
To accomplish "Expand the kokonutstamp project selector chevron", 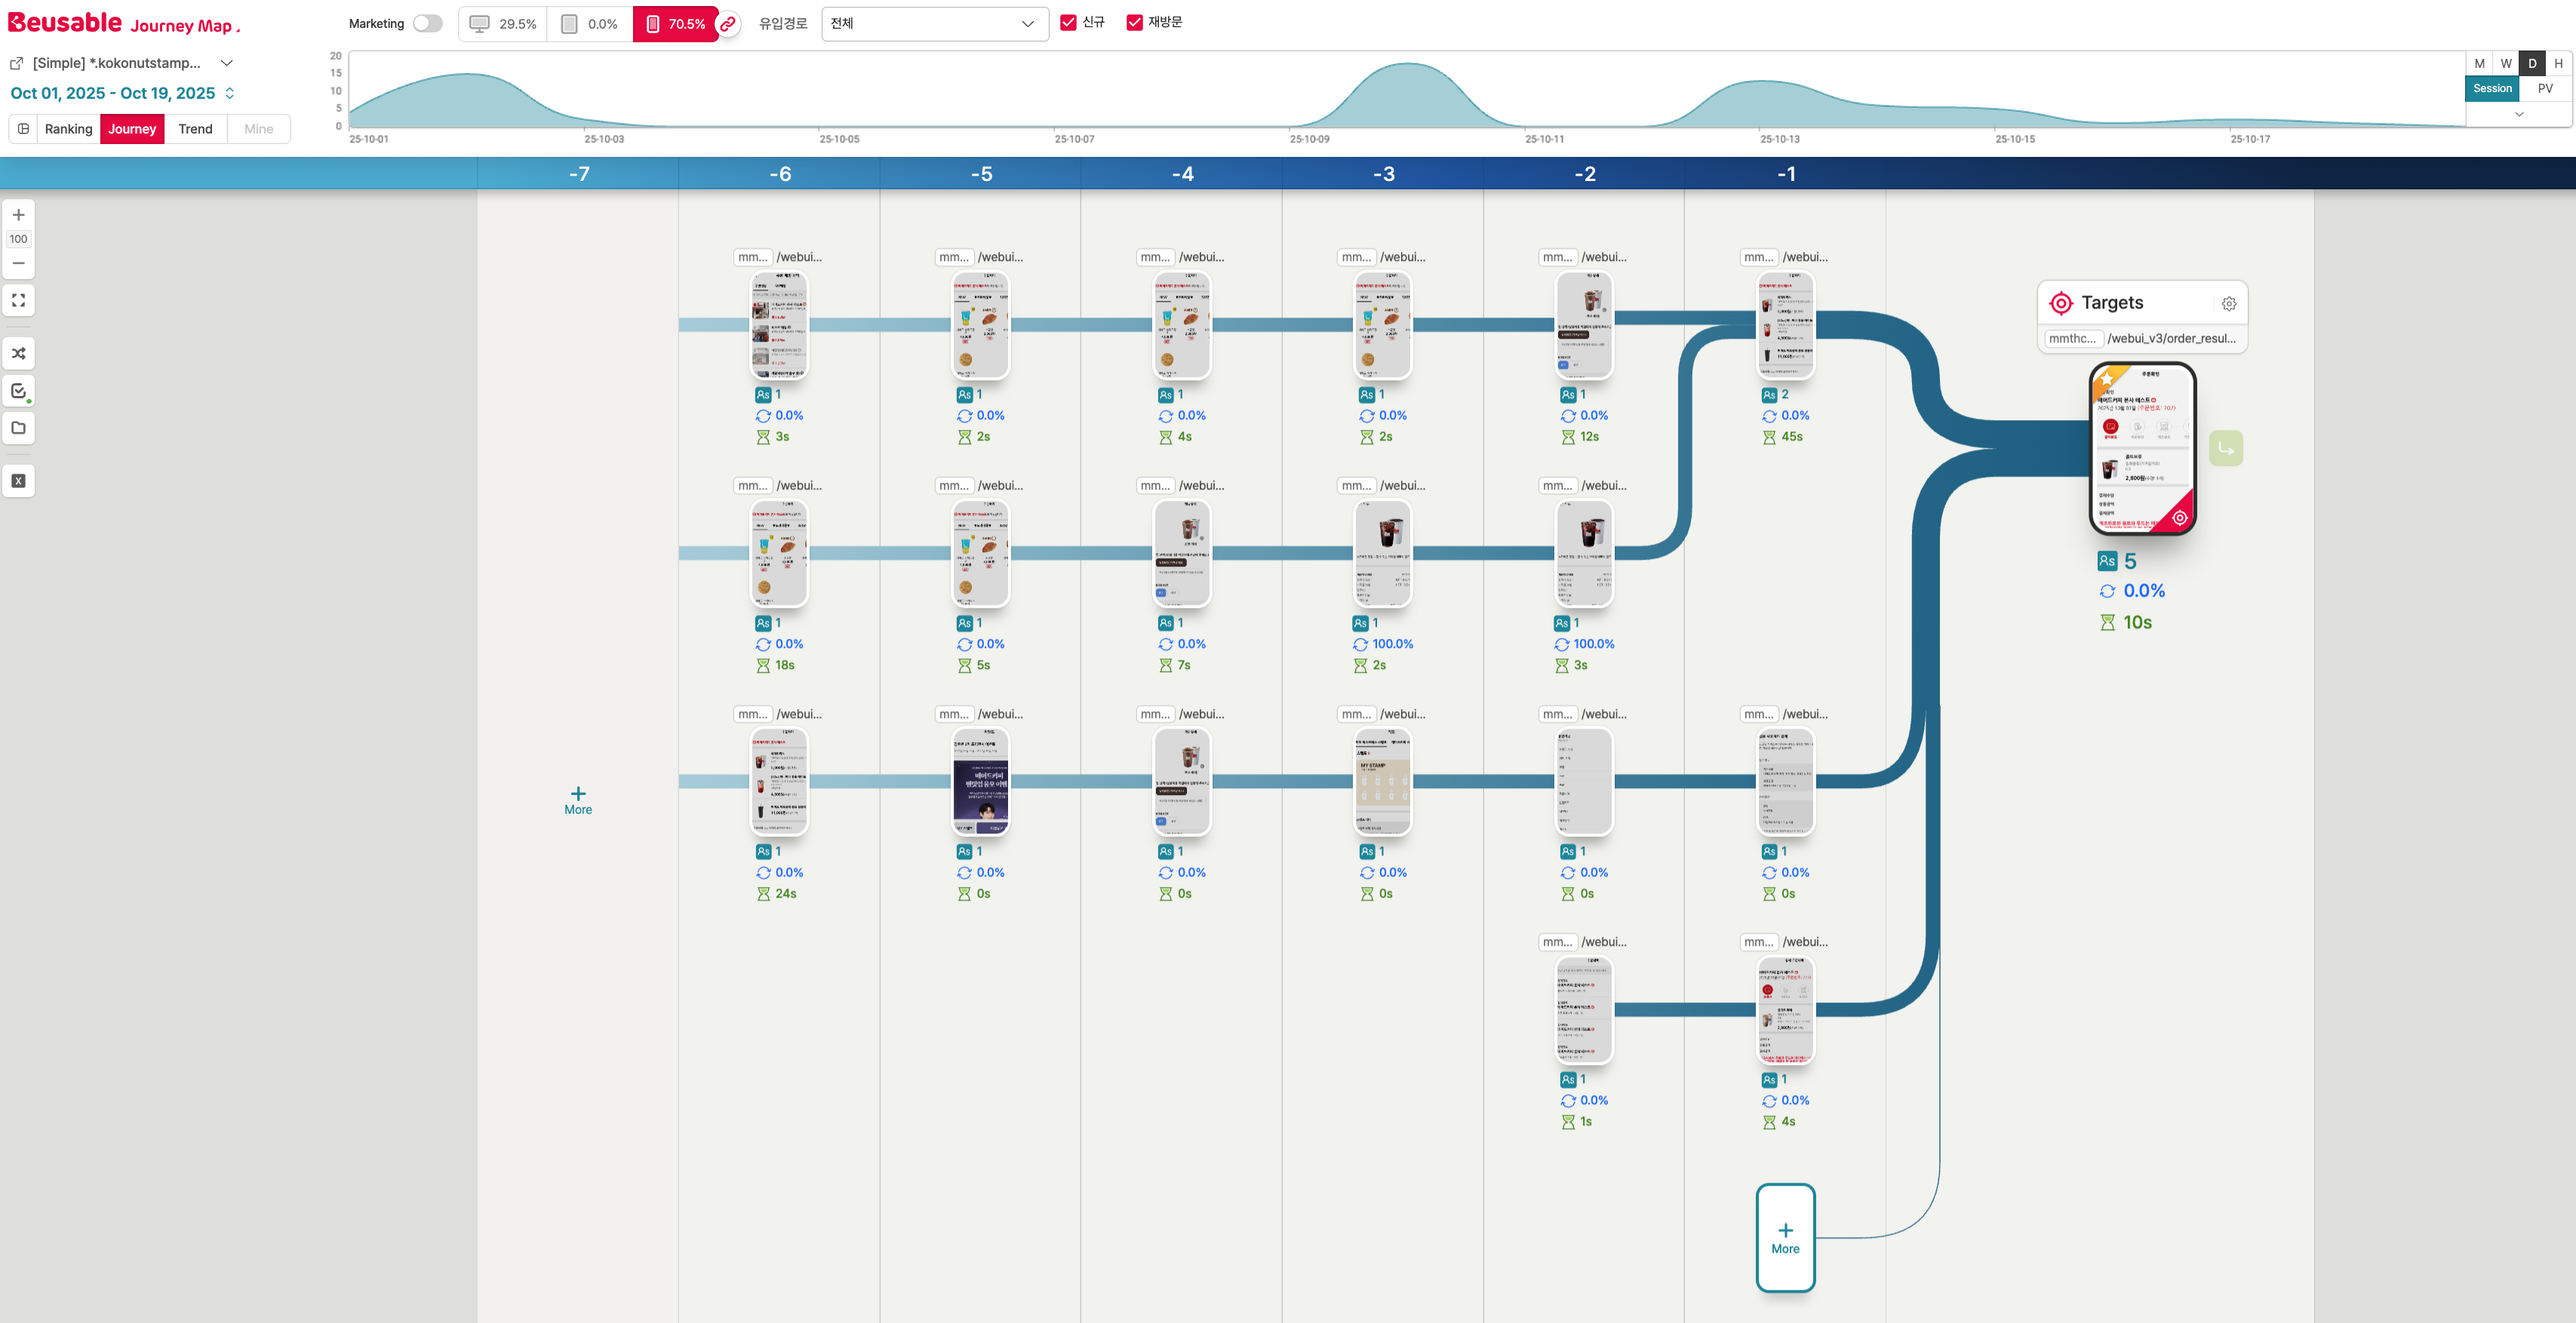I will point(227,63).
